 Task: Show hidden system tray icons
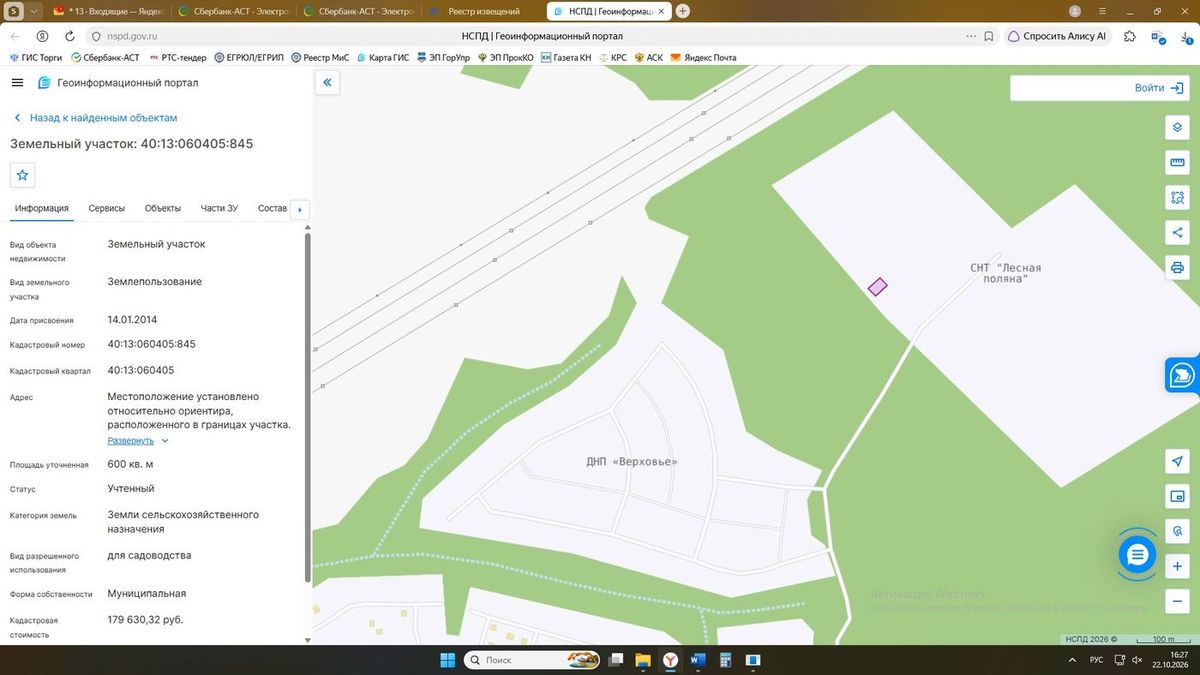click(x=1071, y=660)
